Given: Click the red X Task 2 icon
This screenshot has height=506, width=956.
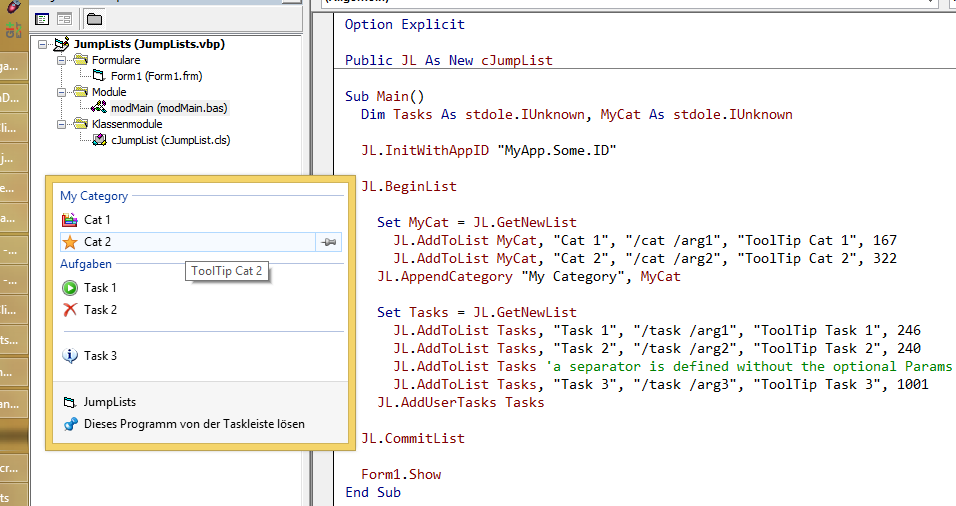Looking at the screenshot, I should point(69,310).
